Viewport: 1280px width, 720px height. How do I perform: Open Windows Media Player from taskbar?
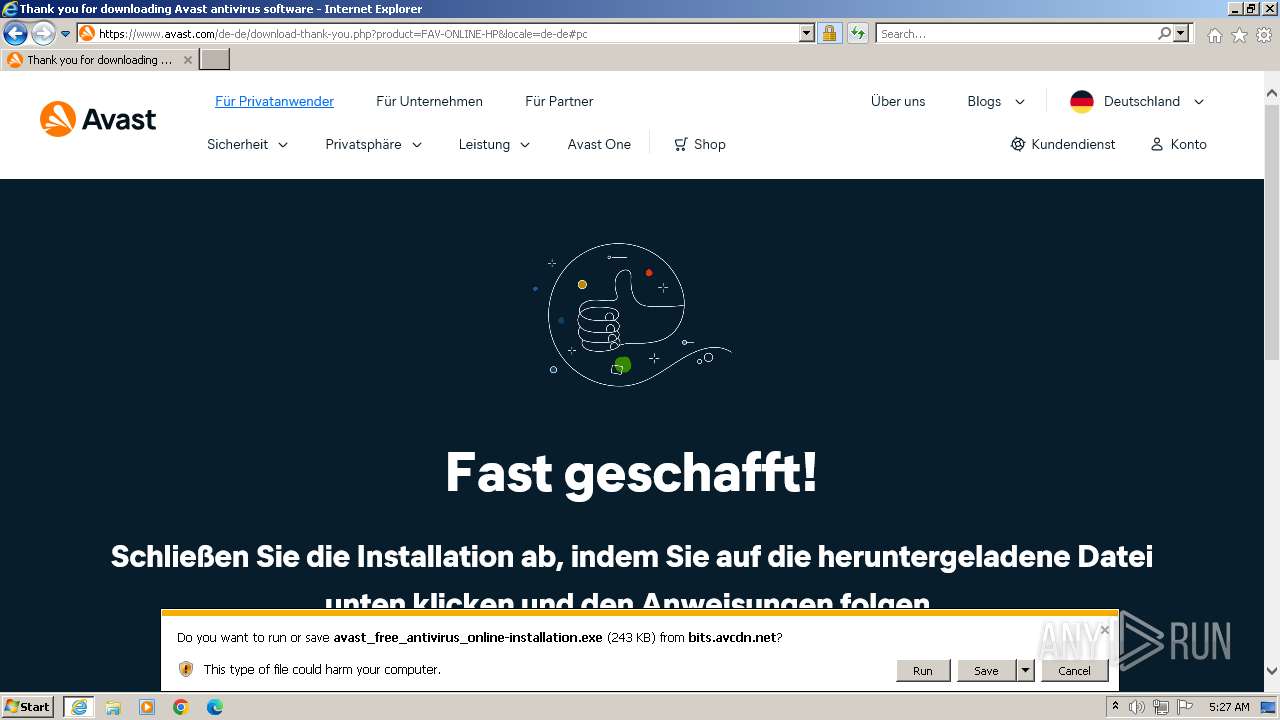coord(147,707)
